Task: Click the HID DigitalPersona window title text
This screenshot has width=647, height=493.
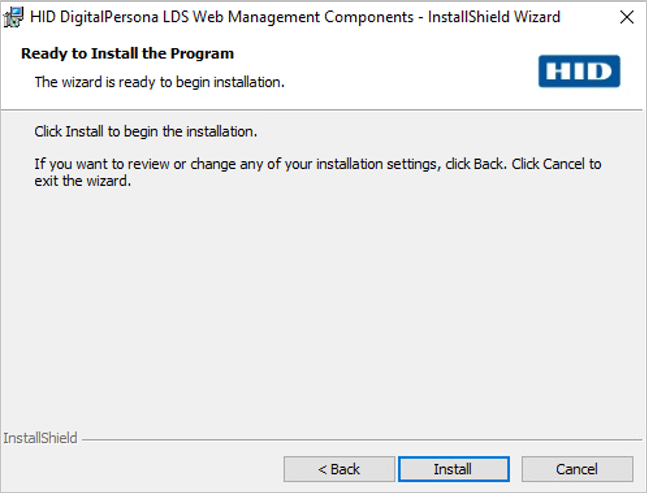Action: pyautogui.click(x=295, y=17)
